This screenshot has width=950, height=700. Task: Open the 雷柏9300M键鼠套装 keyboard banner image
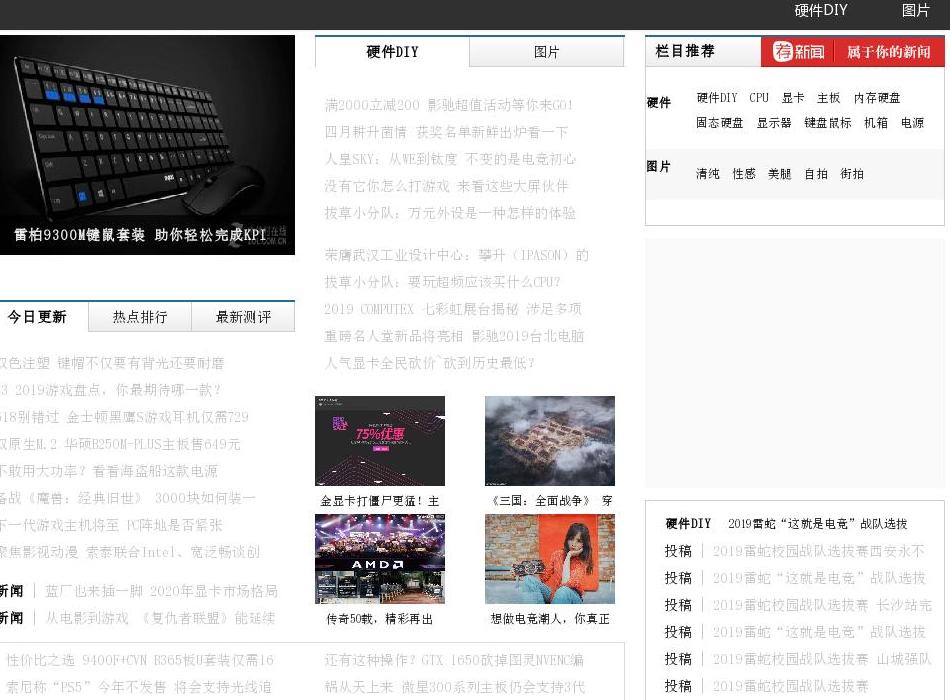[x=147, y=145]
